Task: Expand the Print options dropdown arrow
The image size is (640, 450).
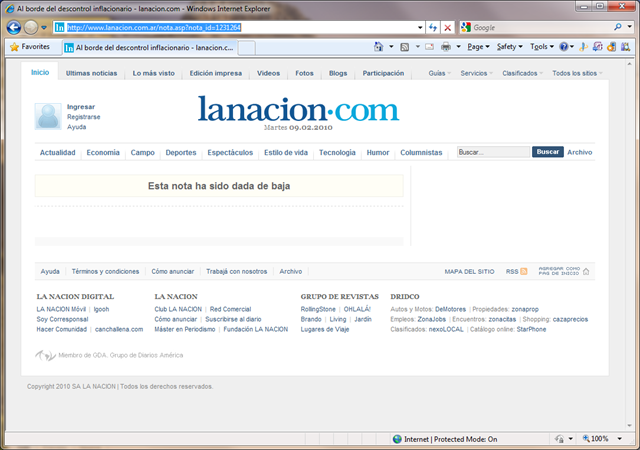Action: [458, 47]
